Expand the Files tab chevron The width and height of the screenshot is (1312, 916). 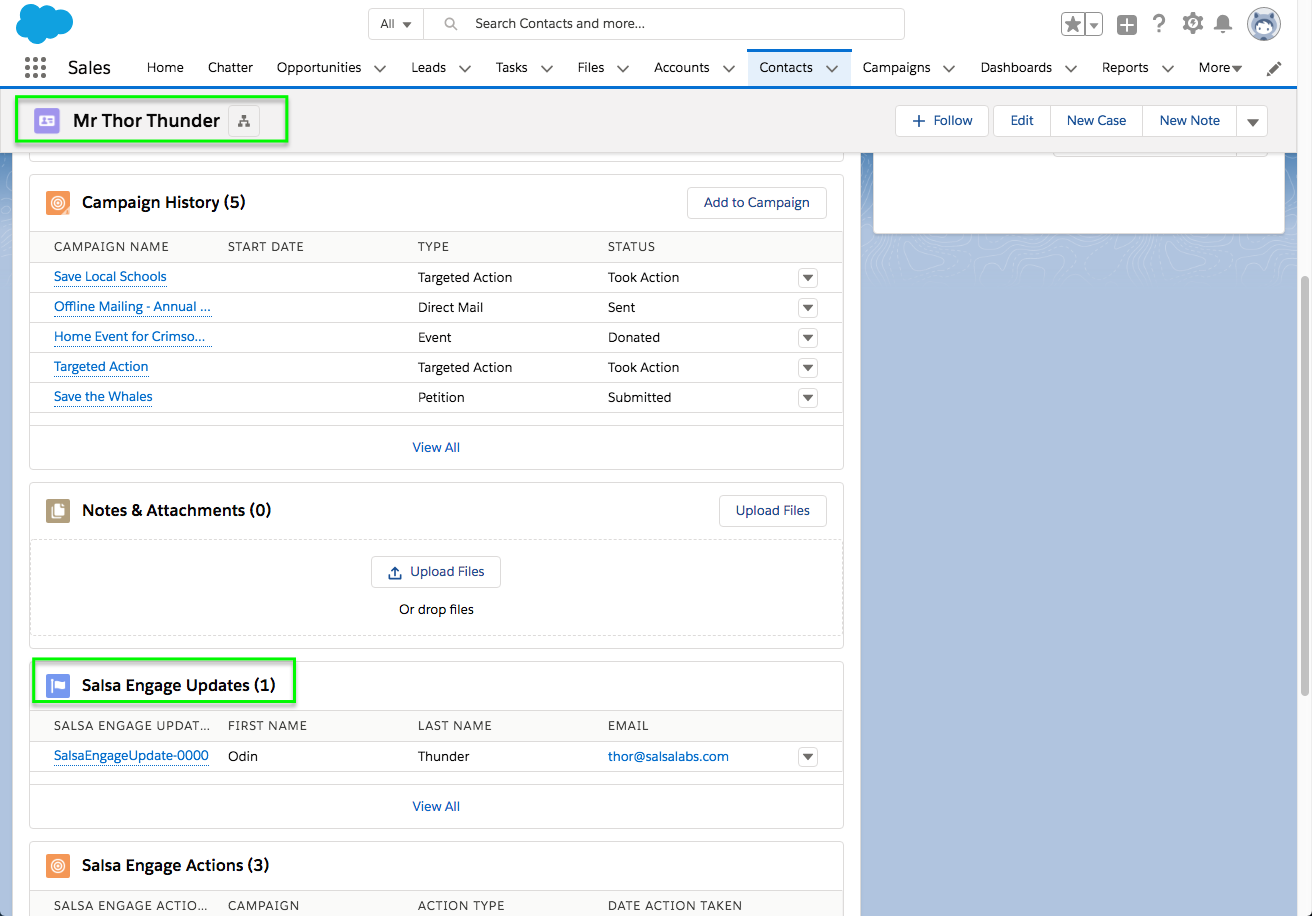(x=623, y=68)
